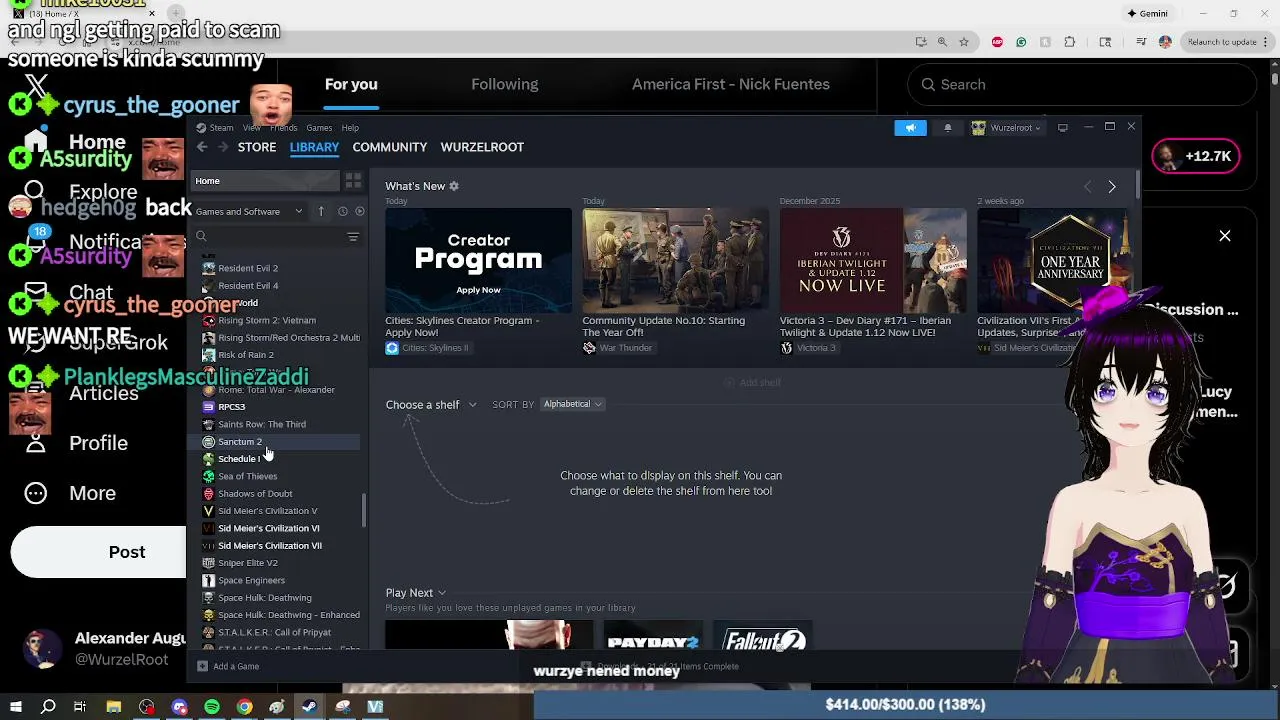Select Resident Evil 4 in game list
The width and height of the screenshot is (1280, 720).
coord(248,286)
